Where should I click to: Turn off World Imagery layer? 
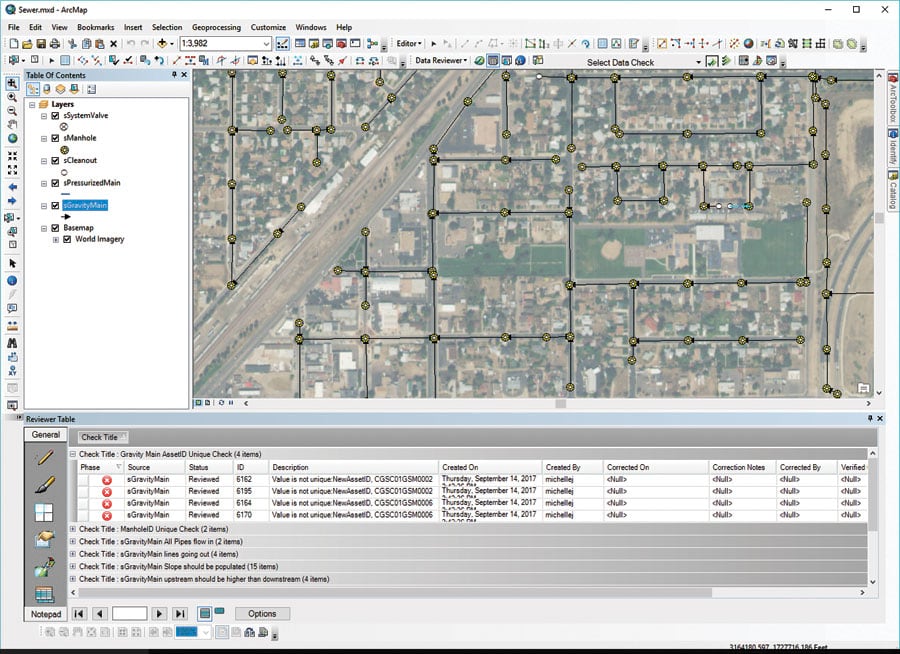pyautogui.click(x=67, y=239)
